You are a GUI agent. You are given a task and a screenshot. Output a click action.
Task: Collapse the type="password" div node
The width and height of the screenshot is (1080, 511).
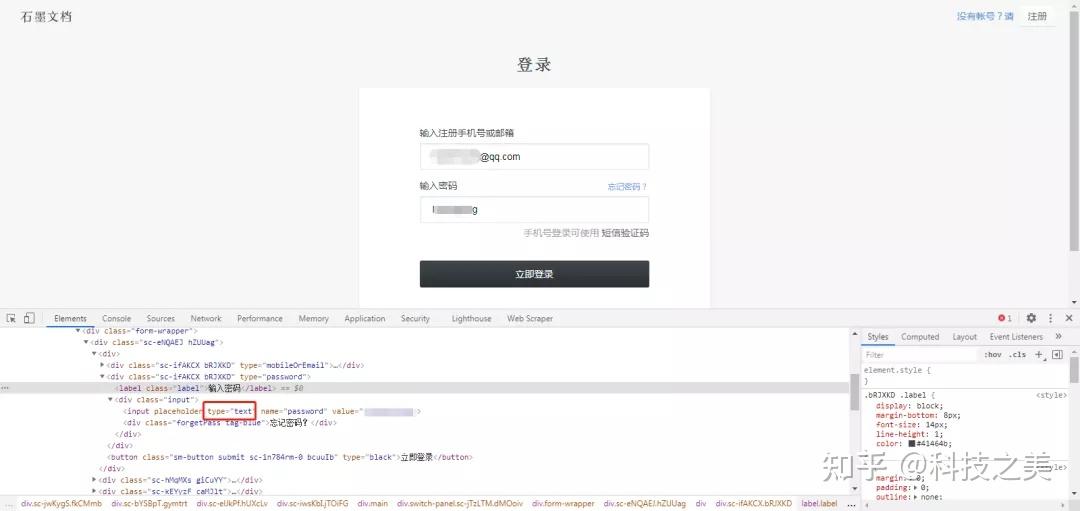point(103,377)
